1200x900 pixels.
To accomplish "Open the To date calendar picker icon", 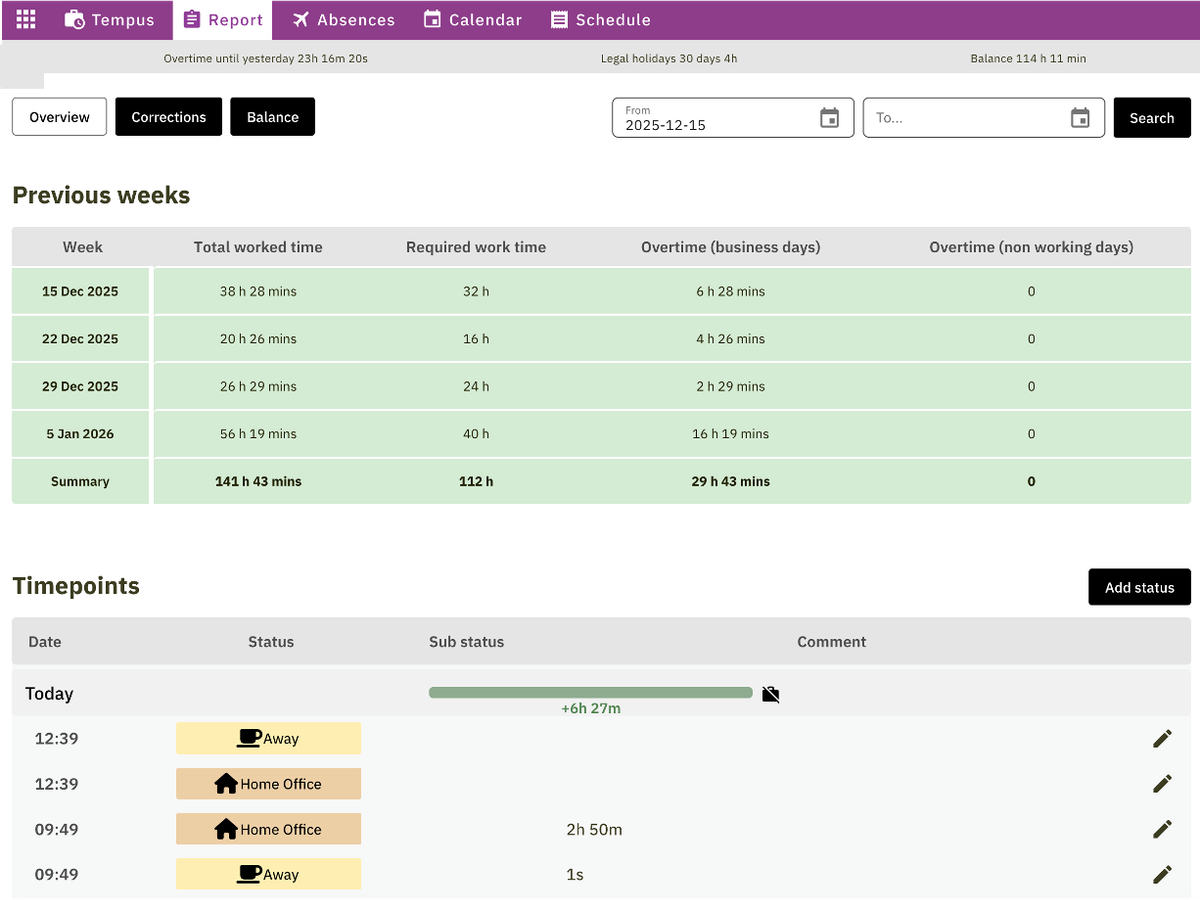I will [x=1081, y=118].
